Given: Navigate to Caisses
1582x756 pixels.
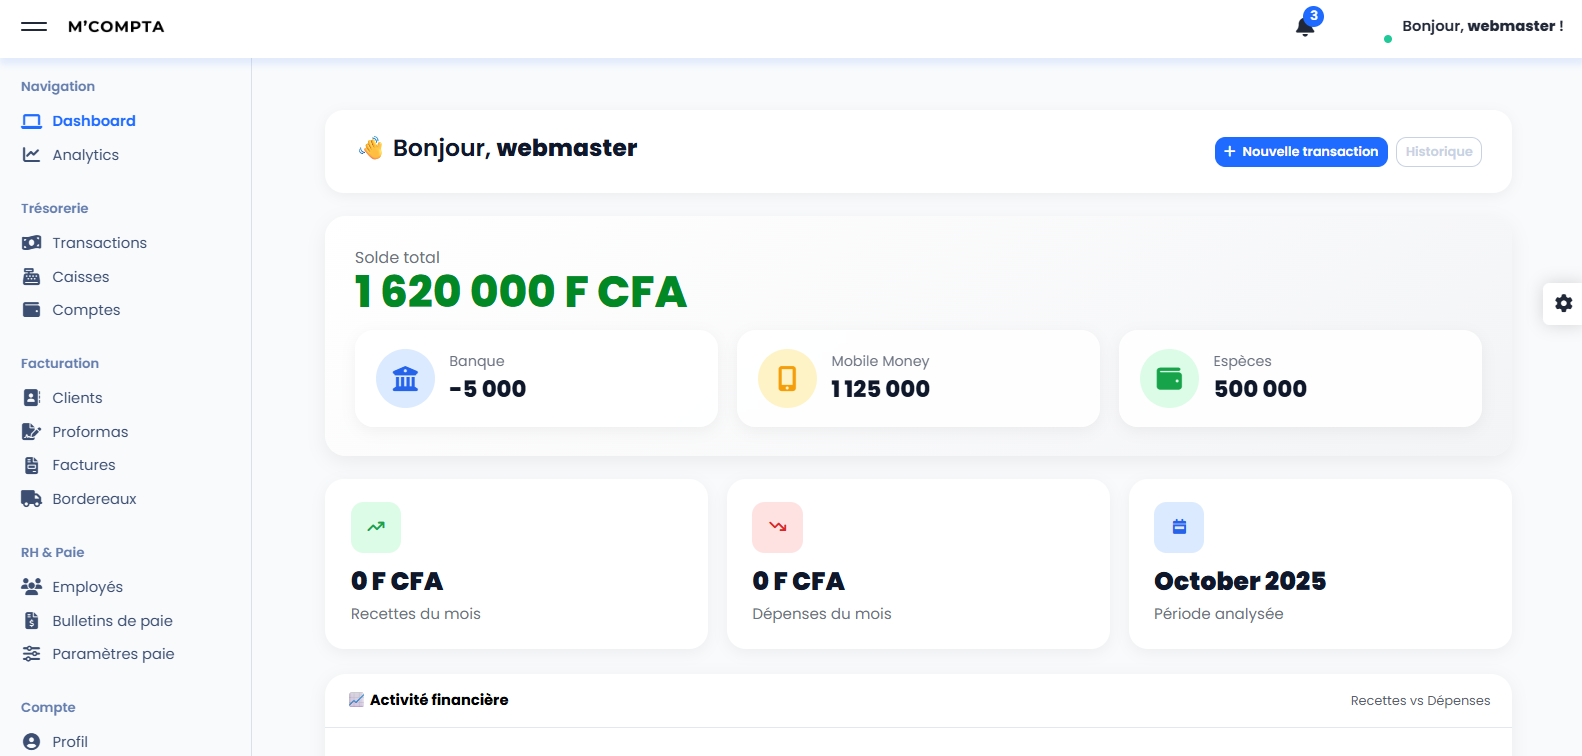Looking at the screenshot, I should pos(80,277).
